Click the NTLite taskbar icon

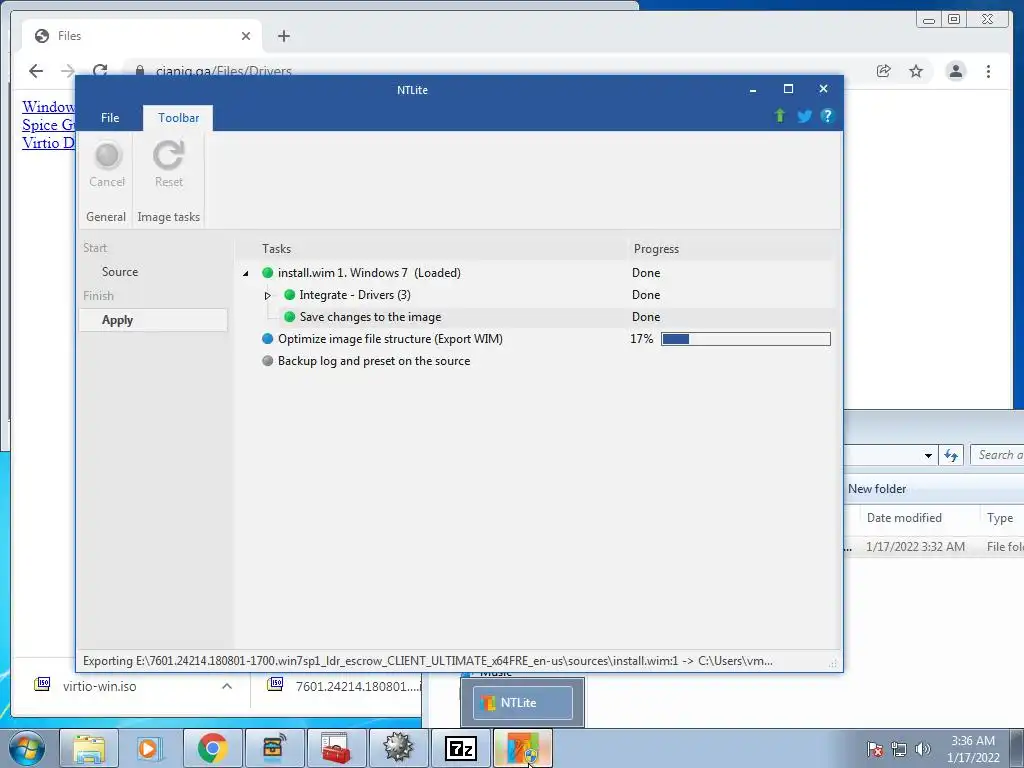pos(522,748)
